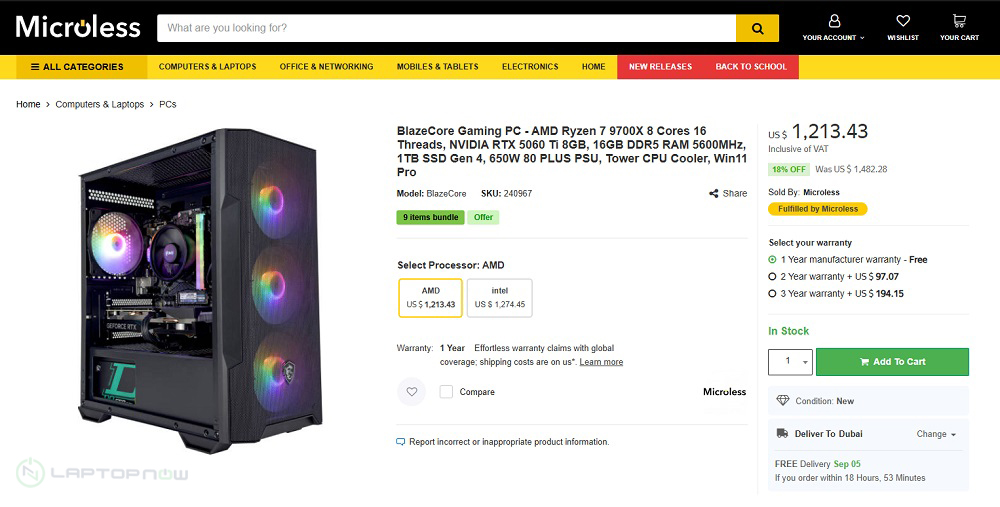The height and width of the screenshot is (507, 1000).
Task: Click the Microless logo
Action: 78,27
